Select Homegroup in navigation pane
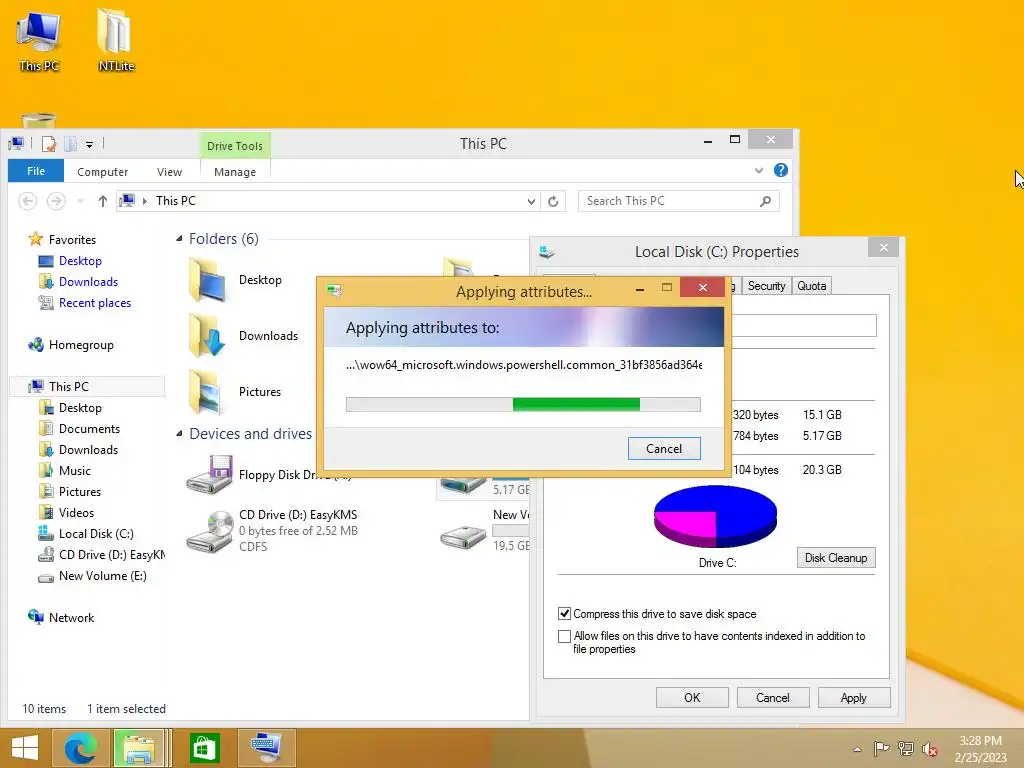 tap(71, 345)
